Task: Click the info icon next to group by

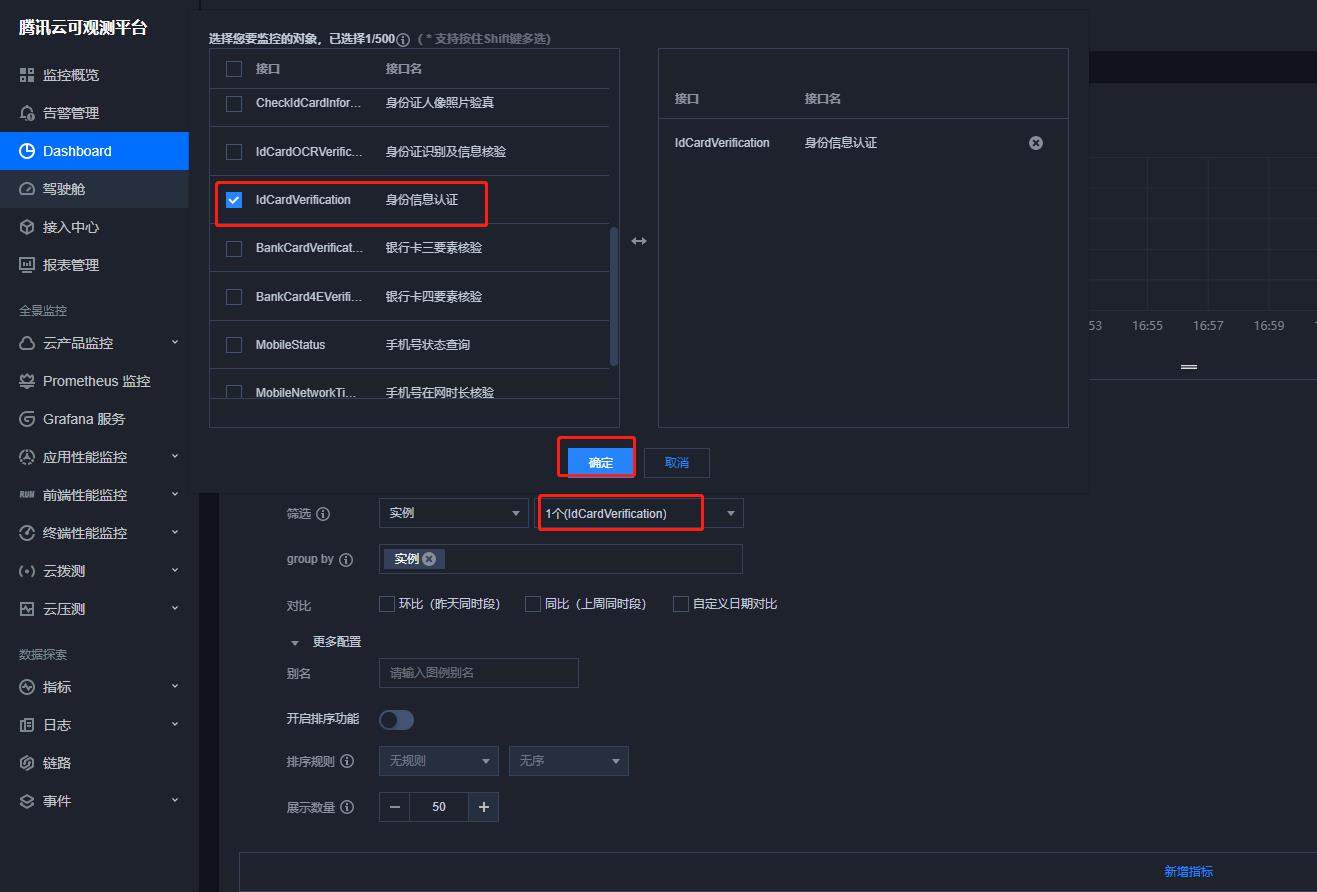Action: (346, 560)
